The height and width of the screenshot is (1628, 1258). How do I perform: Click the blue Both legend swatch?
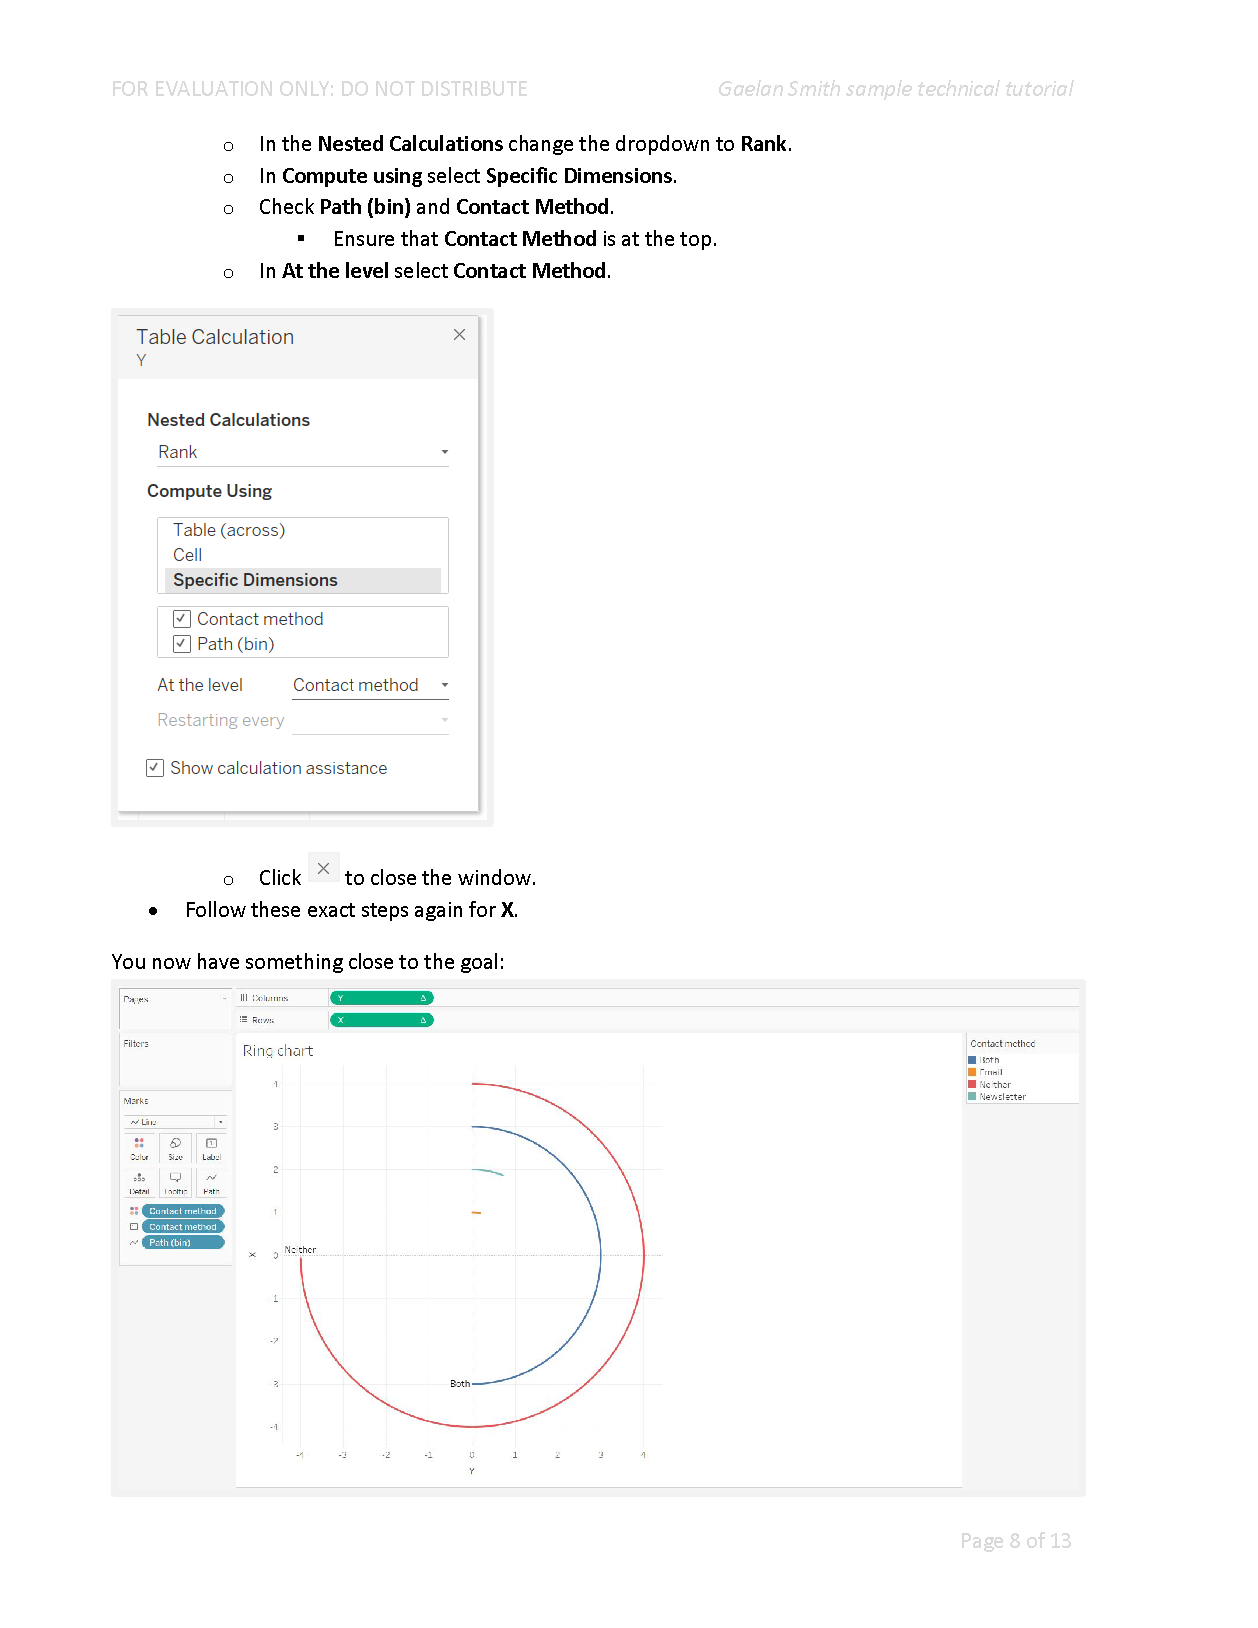point(972,1060)
